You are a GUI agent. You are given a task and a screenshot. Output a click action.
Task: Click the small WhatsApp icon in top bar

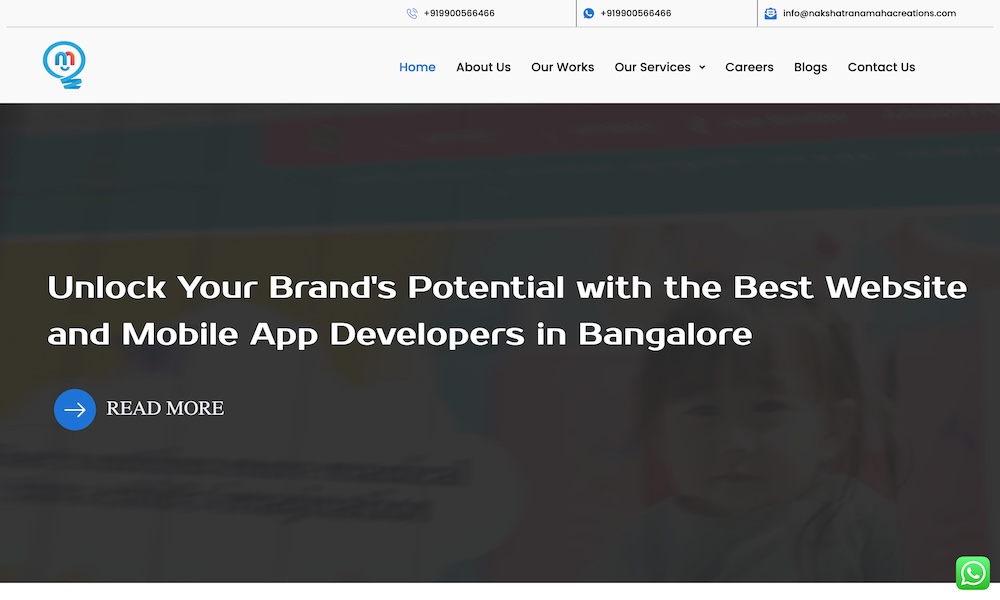pos(589,14)
